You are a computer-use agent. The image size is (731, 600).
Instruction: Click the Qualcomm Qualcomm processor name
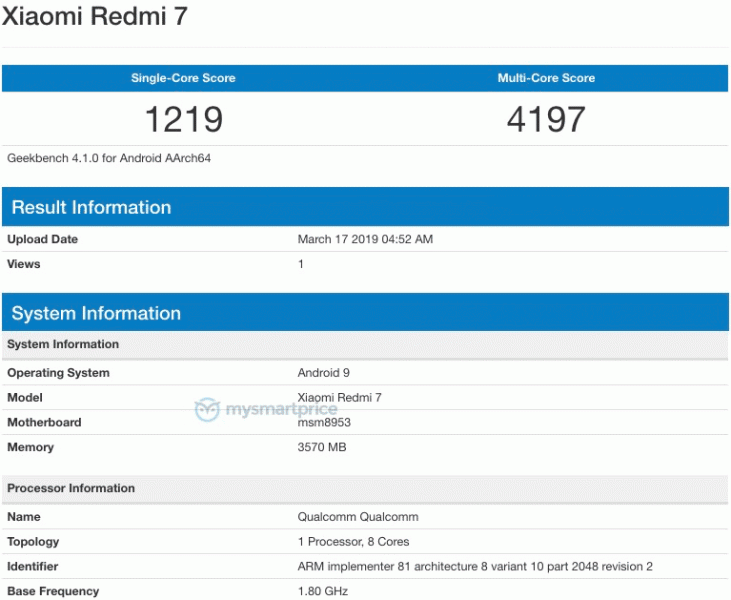click(x=358, y=517)
